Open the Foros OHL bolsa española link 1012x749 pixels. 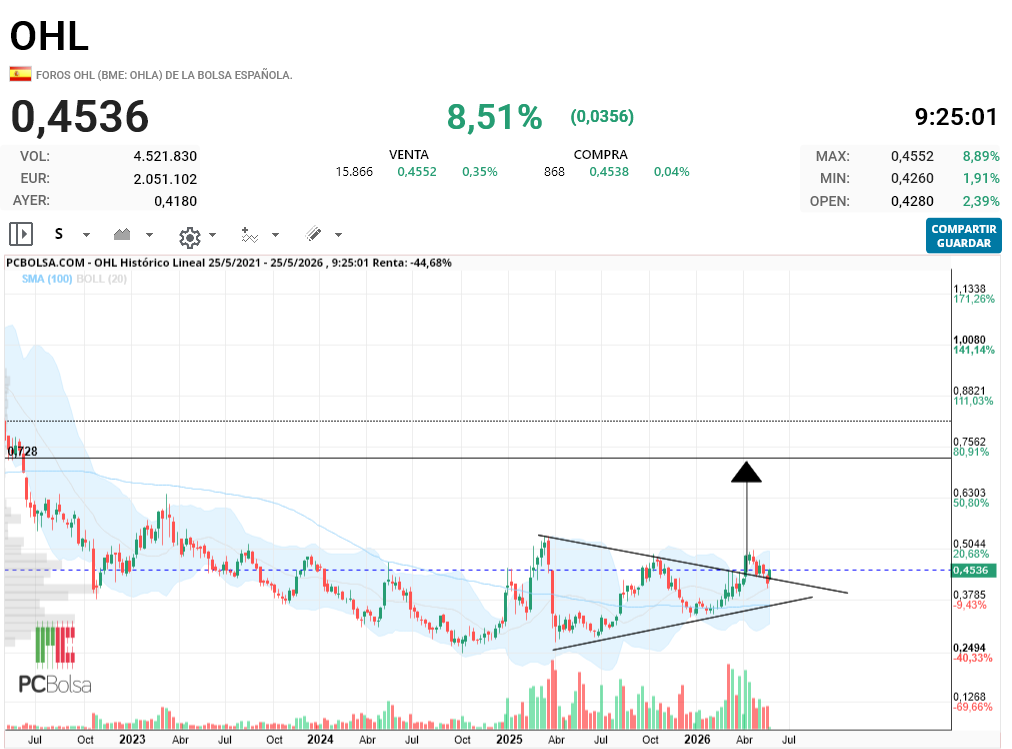[x=164, y=75]
